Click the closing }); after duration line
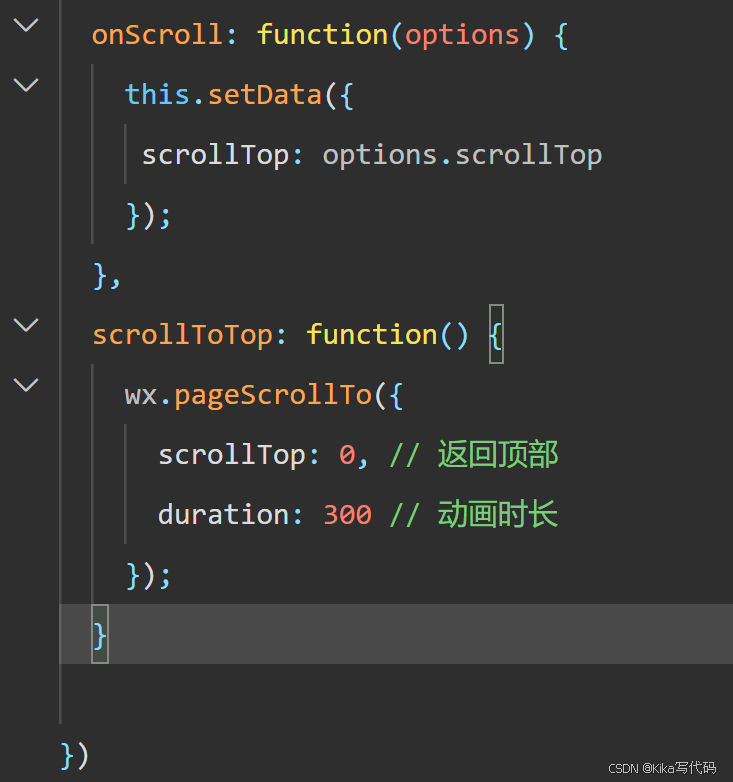The image size is (733, 782). click(149, 575)
